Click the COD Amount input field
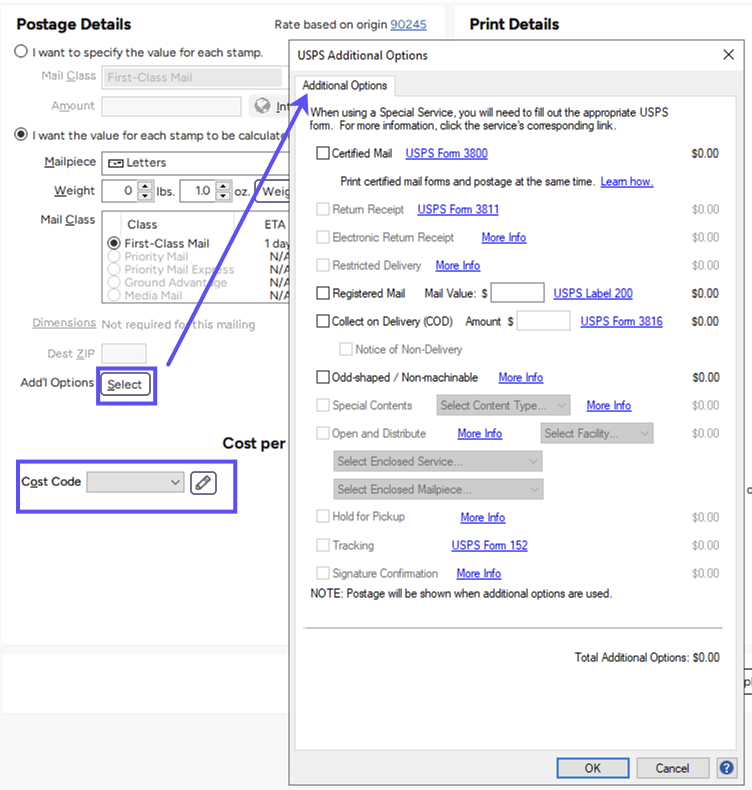 pyautogui.click(x=543, y=320)
